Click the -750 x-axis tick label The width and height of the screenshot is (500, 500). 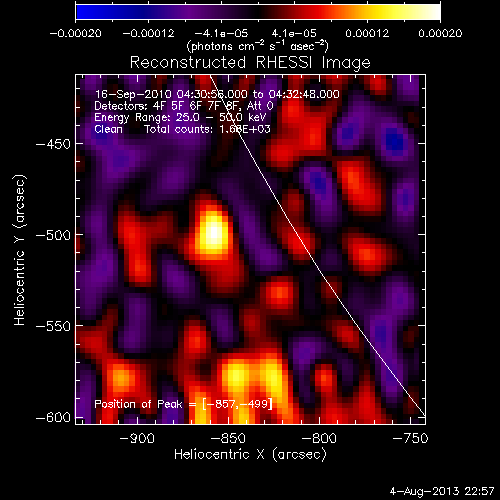pyautogui.click(x=410, y=438)
